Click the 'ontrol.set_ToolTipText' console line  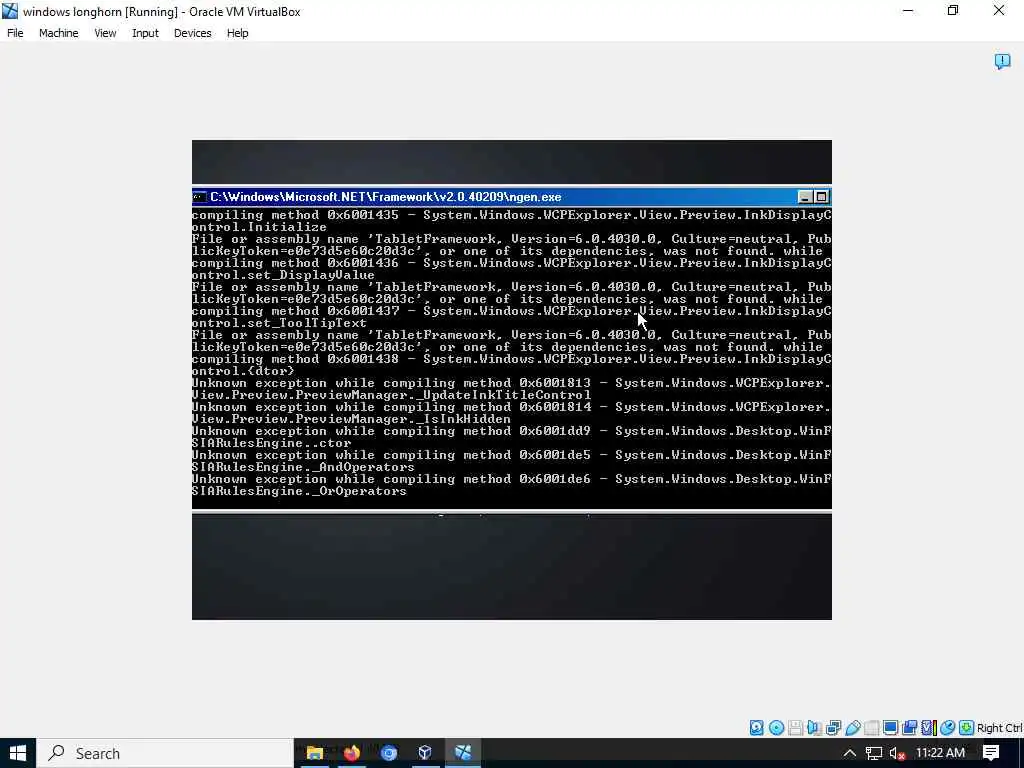click(x=280, y=323)
